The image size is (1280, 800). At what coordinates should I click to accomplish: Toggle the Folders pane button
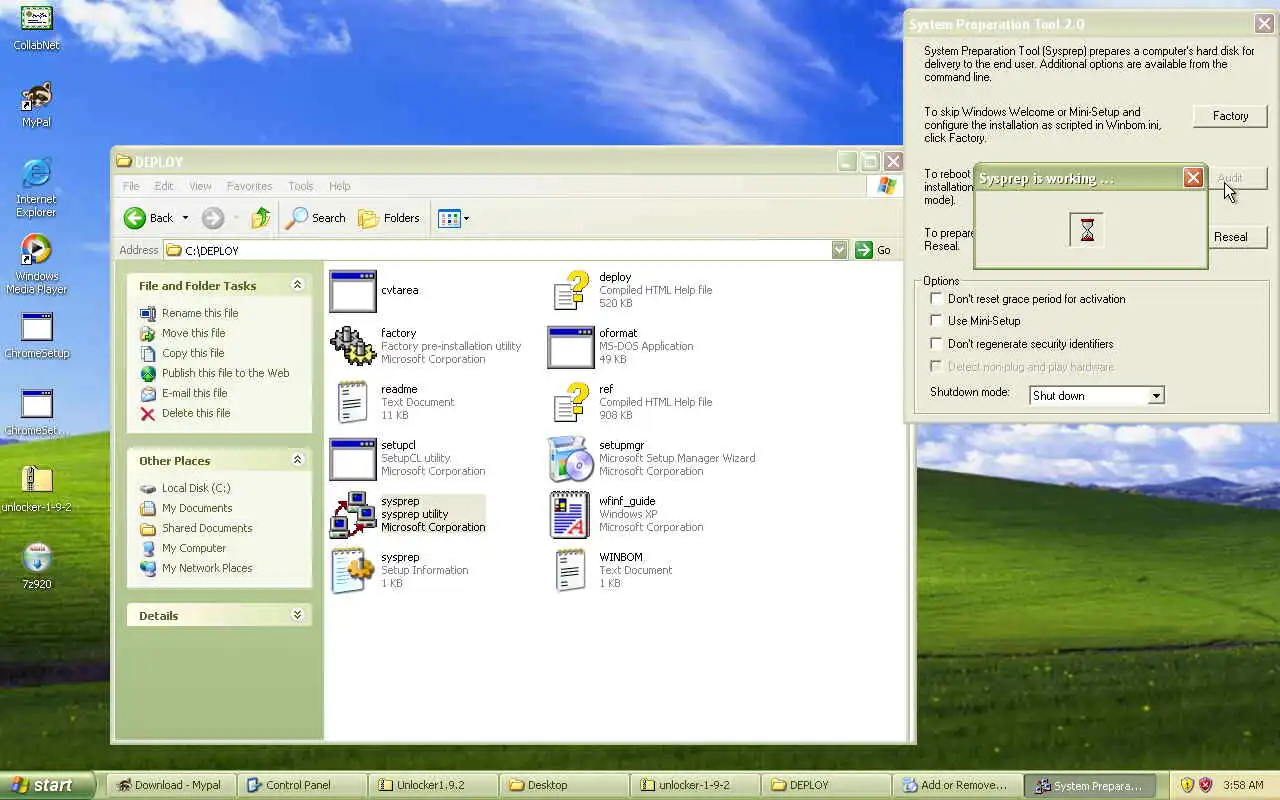(x=389, y=218)
